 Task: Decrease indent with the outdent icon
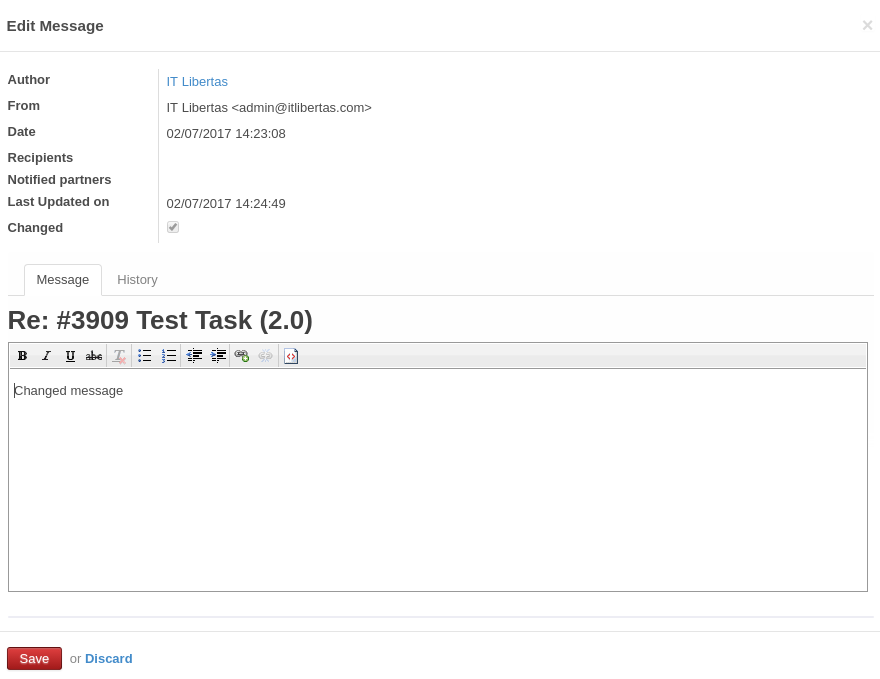click(x=194, y=356)
